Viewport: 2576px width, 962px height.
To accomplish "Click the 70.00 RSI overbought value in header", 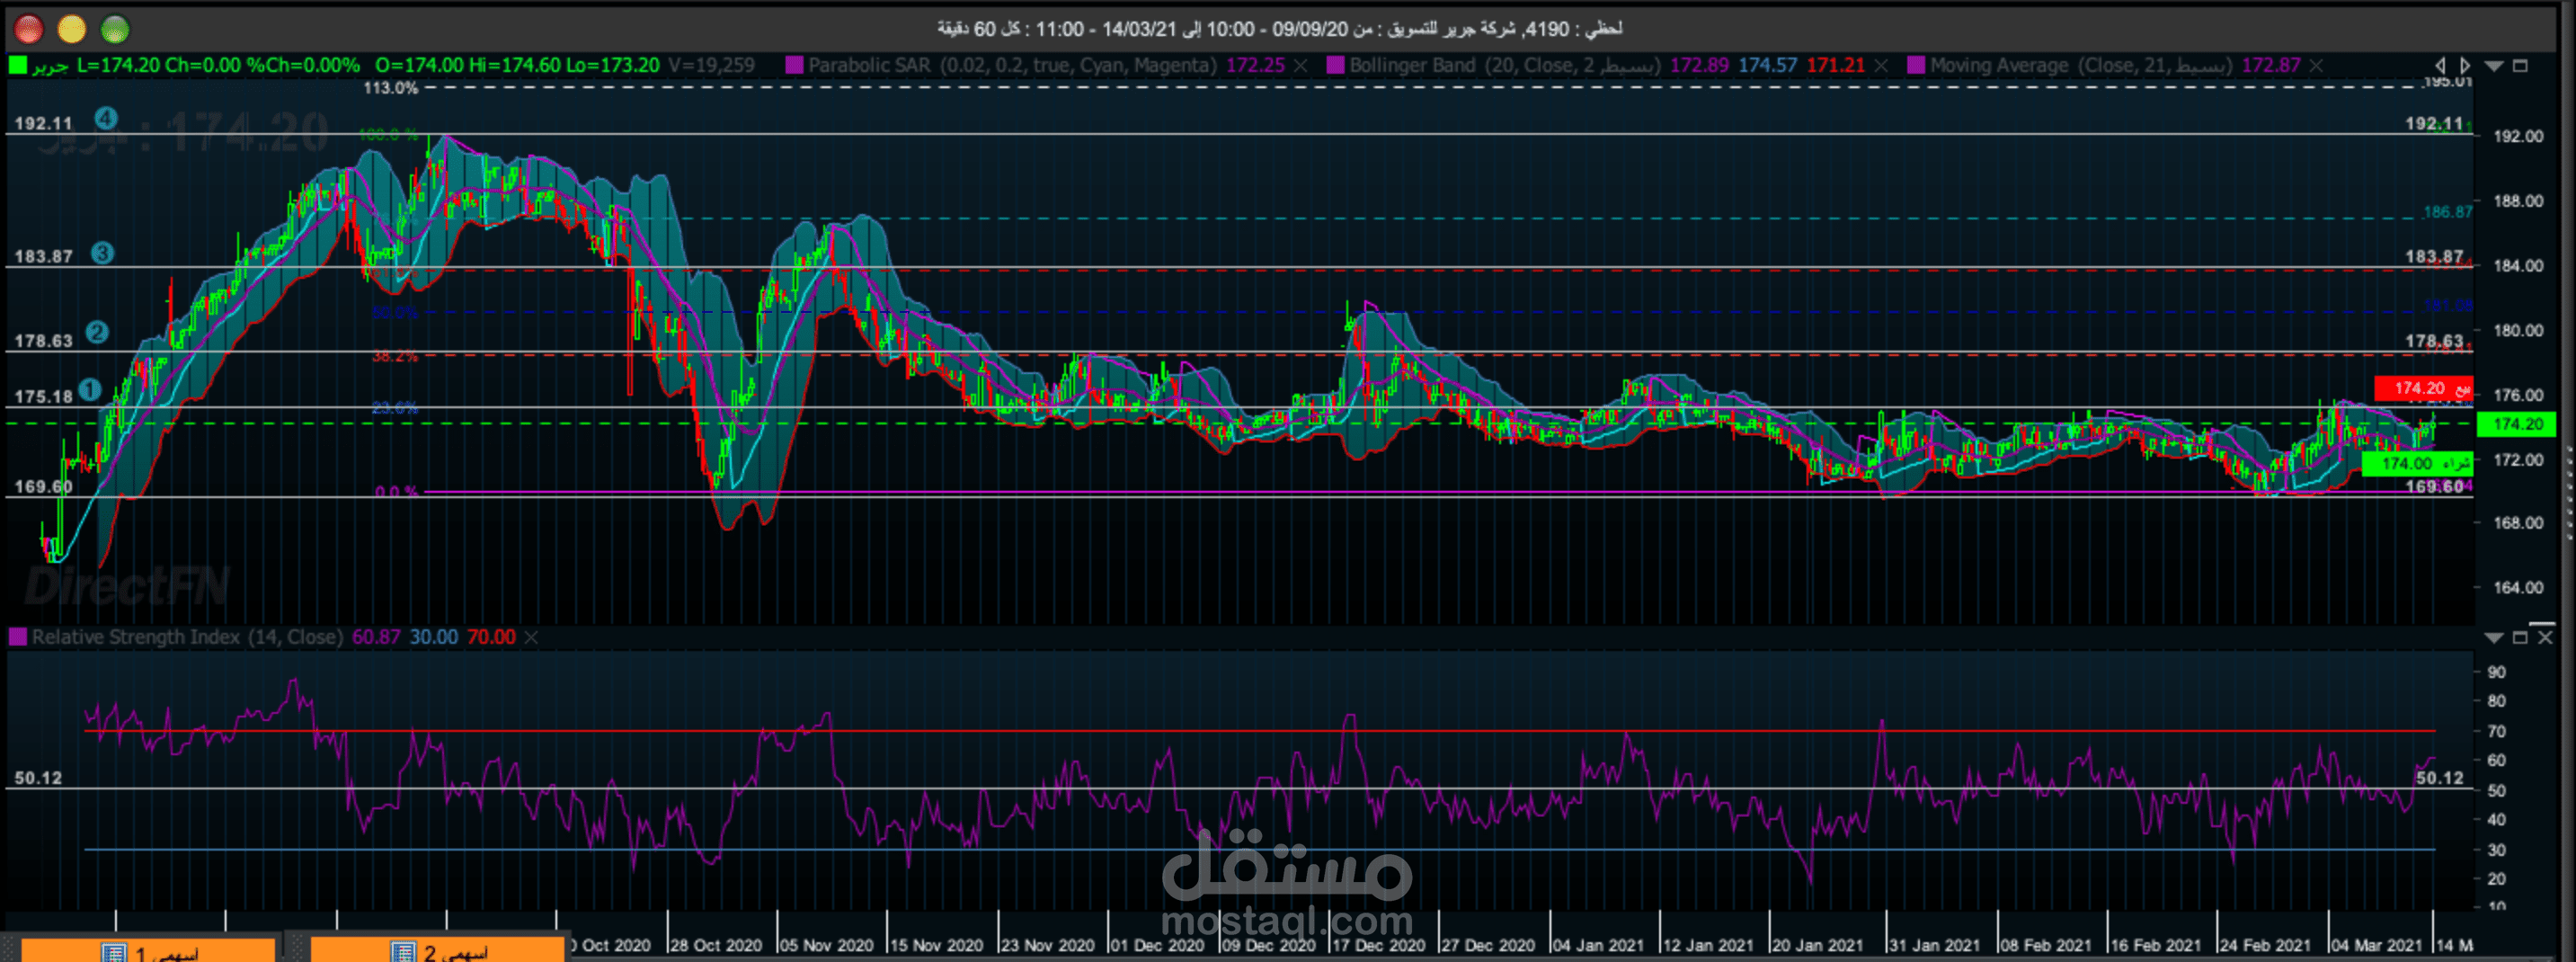I will click(x=491, y=637).
